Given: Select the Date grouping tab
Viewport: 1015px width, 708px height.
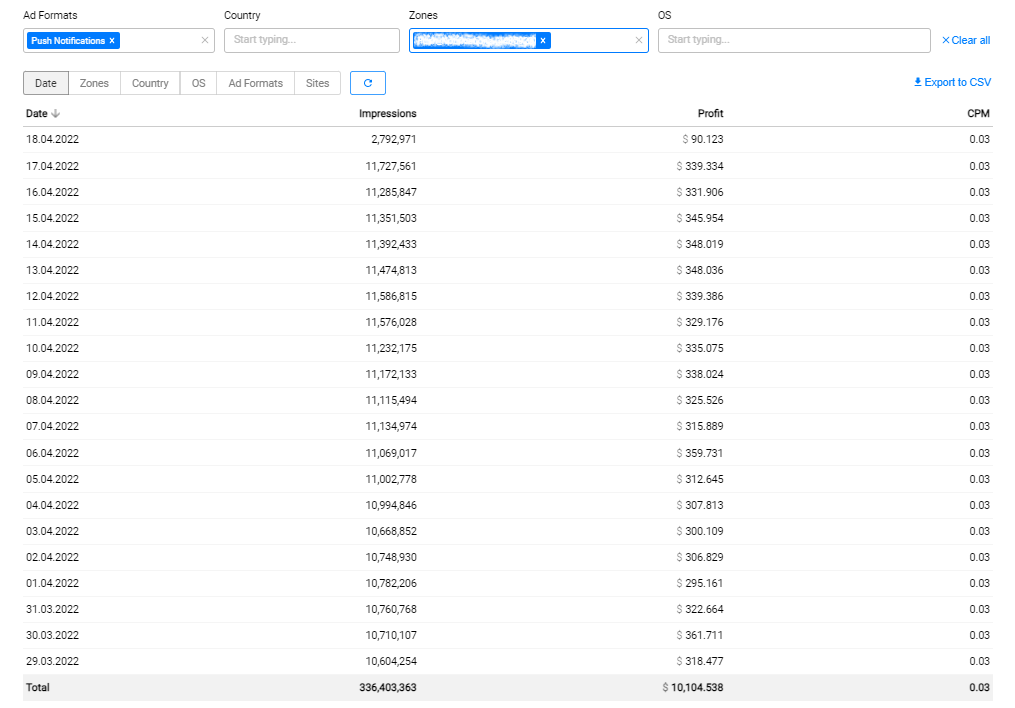Looking at the screenshot, I should (x=46, y=83).
